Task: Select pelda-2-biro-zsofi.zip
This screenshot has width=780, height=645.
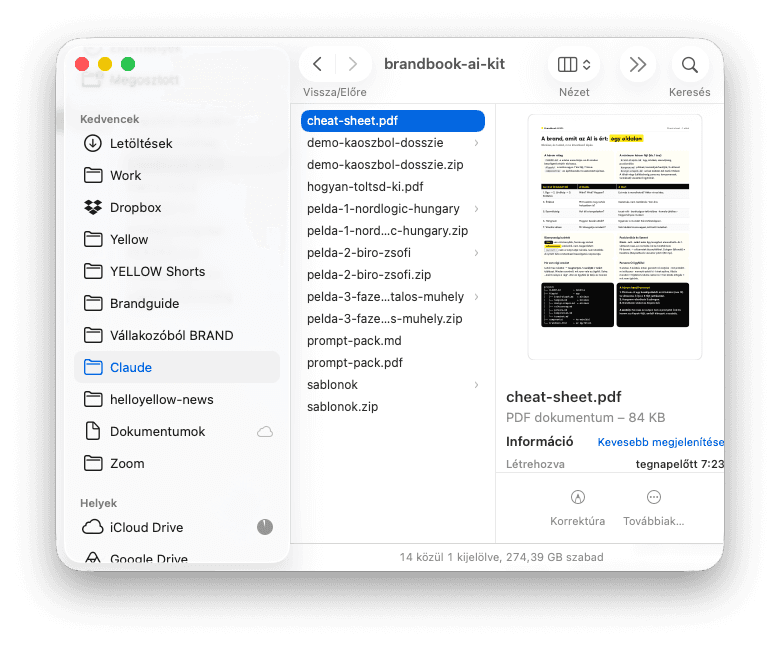Action: tap(392, 275)
